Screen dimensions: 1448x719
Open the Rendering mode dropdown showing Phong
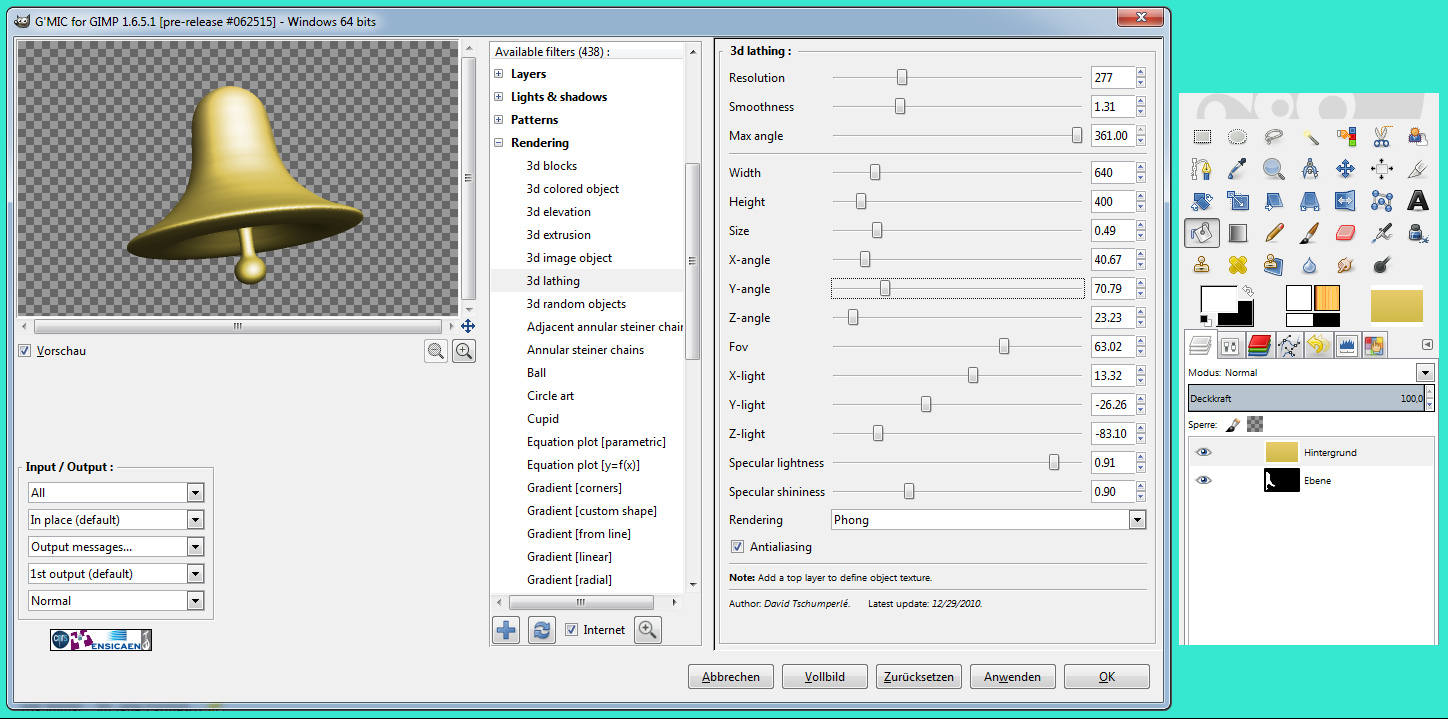[988, 520]
